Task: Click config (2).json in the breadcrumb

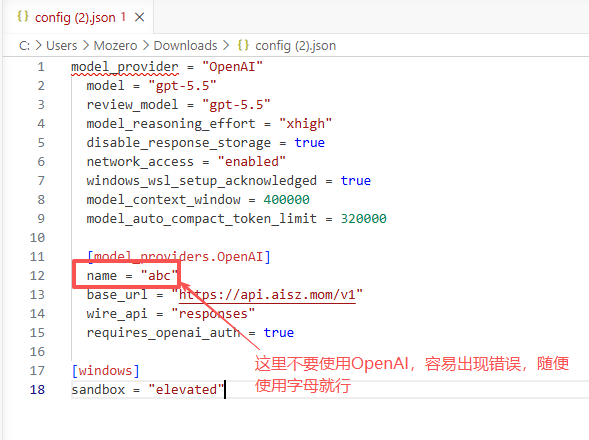Action: pyautogui.click(x=296, y=46)
